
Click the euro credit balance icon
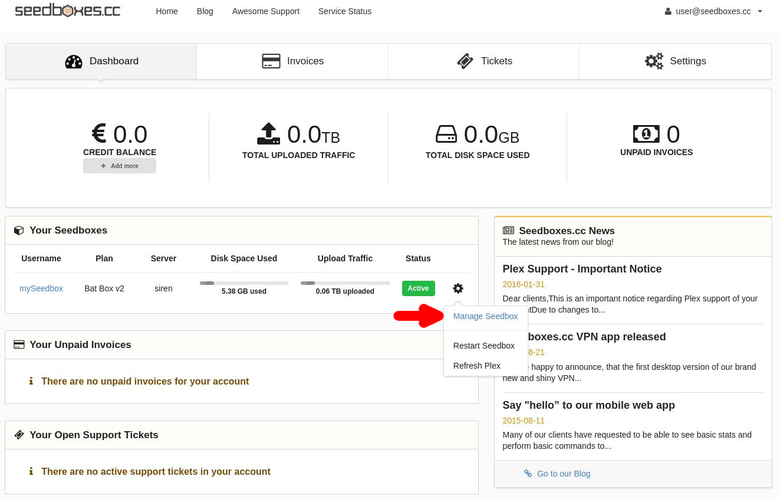(98, 134)
